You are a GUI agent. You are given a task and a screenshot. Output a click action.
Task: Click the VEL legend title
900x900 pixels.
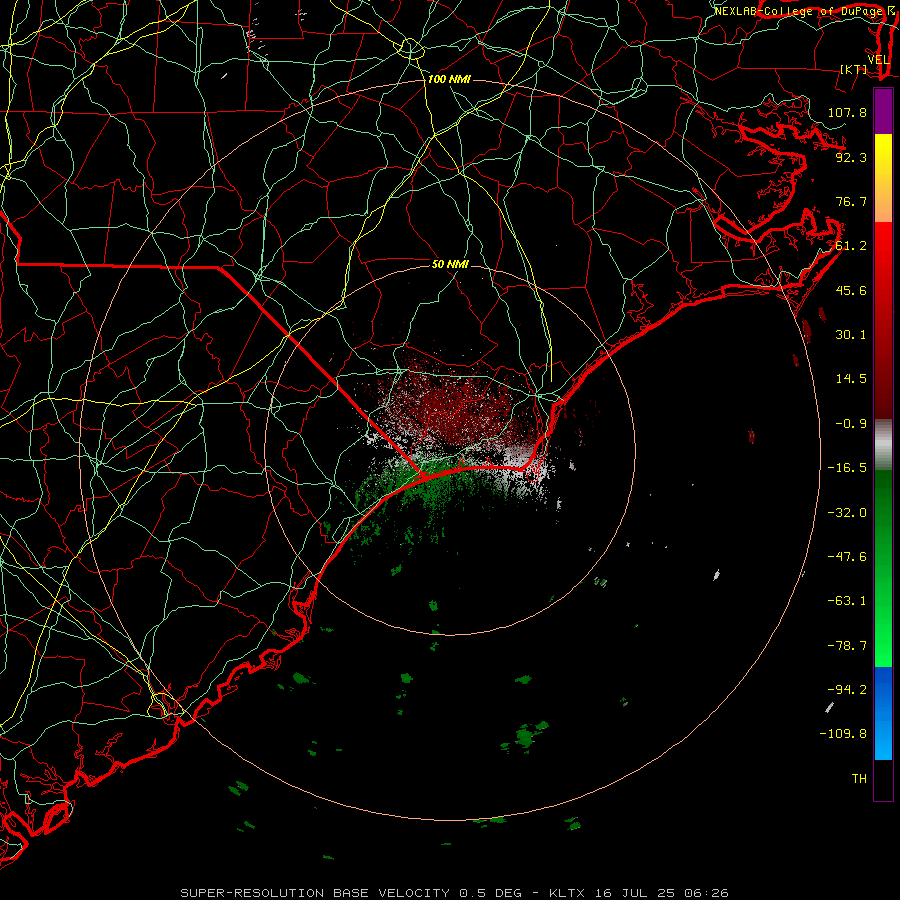pyautogui.click(x=878, y=59)
